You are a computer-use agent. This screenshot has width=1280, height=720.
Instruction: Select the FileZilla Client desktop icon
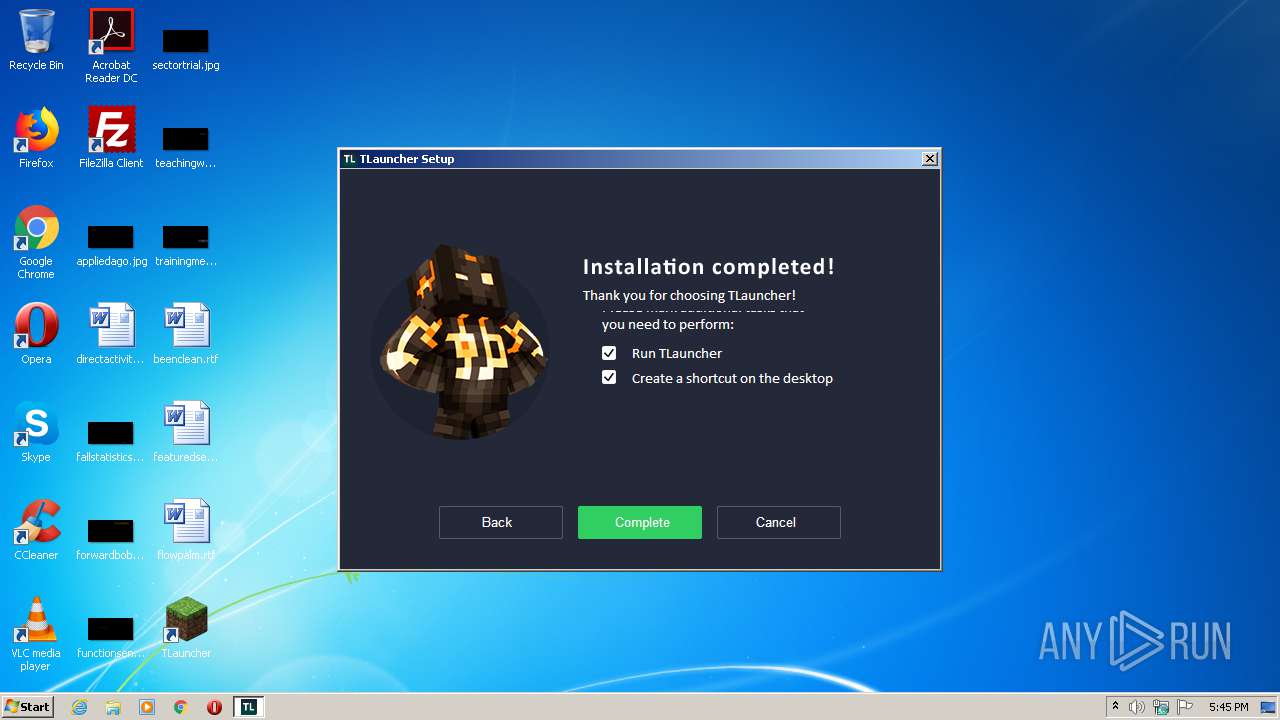point(111,139)
